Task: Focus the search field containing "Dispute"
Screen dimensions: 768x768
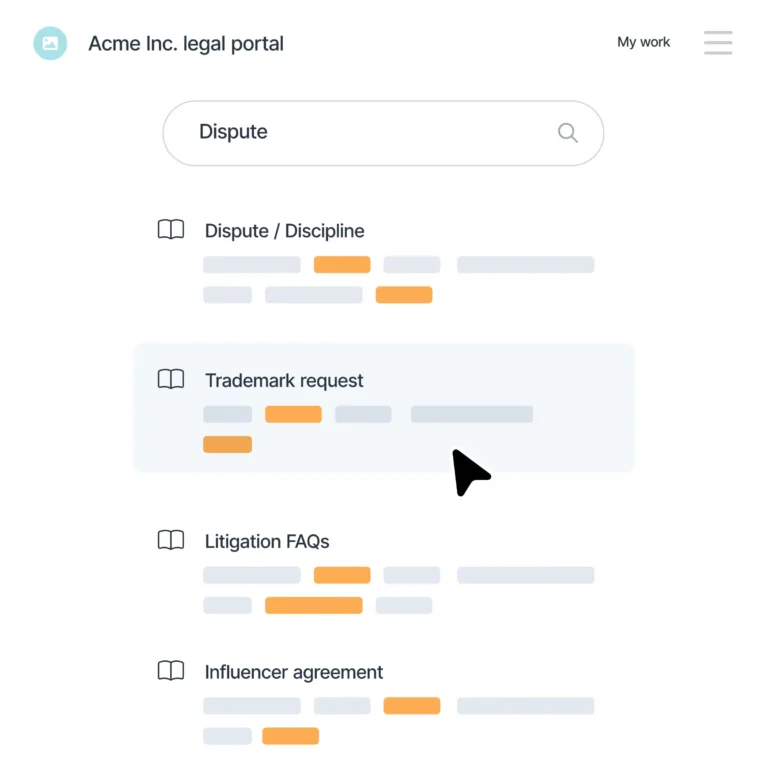Action: 370,132
